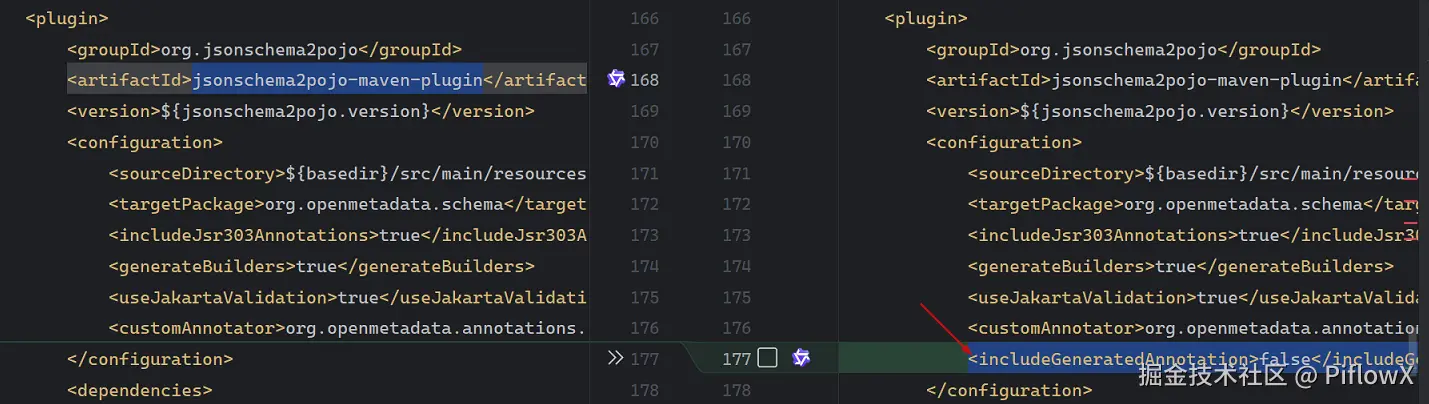Click highlighted jsonschema2pojo-maven-plugin text in left pane

[337, 80]
